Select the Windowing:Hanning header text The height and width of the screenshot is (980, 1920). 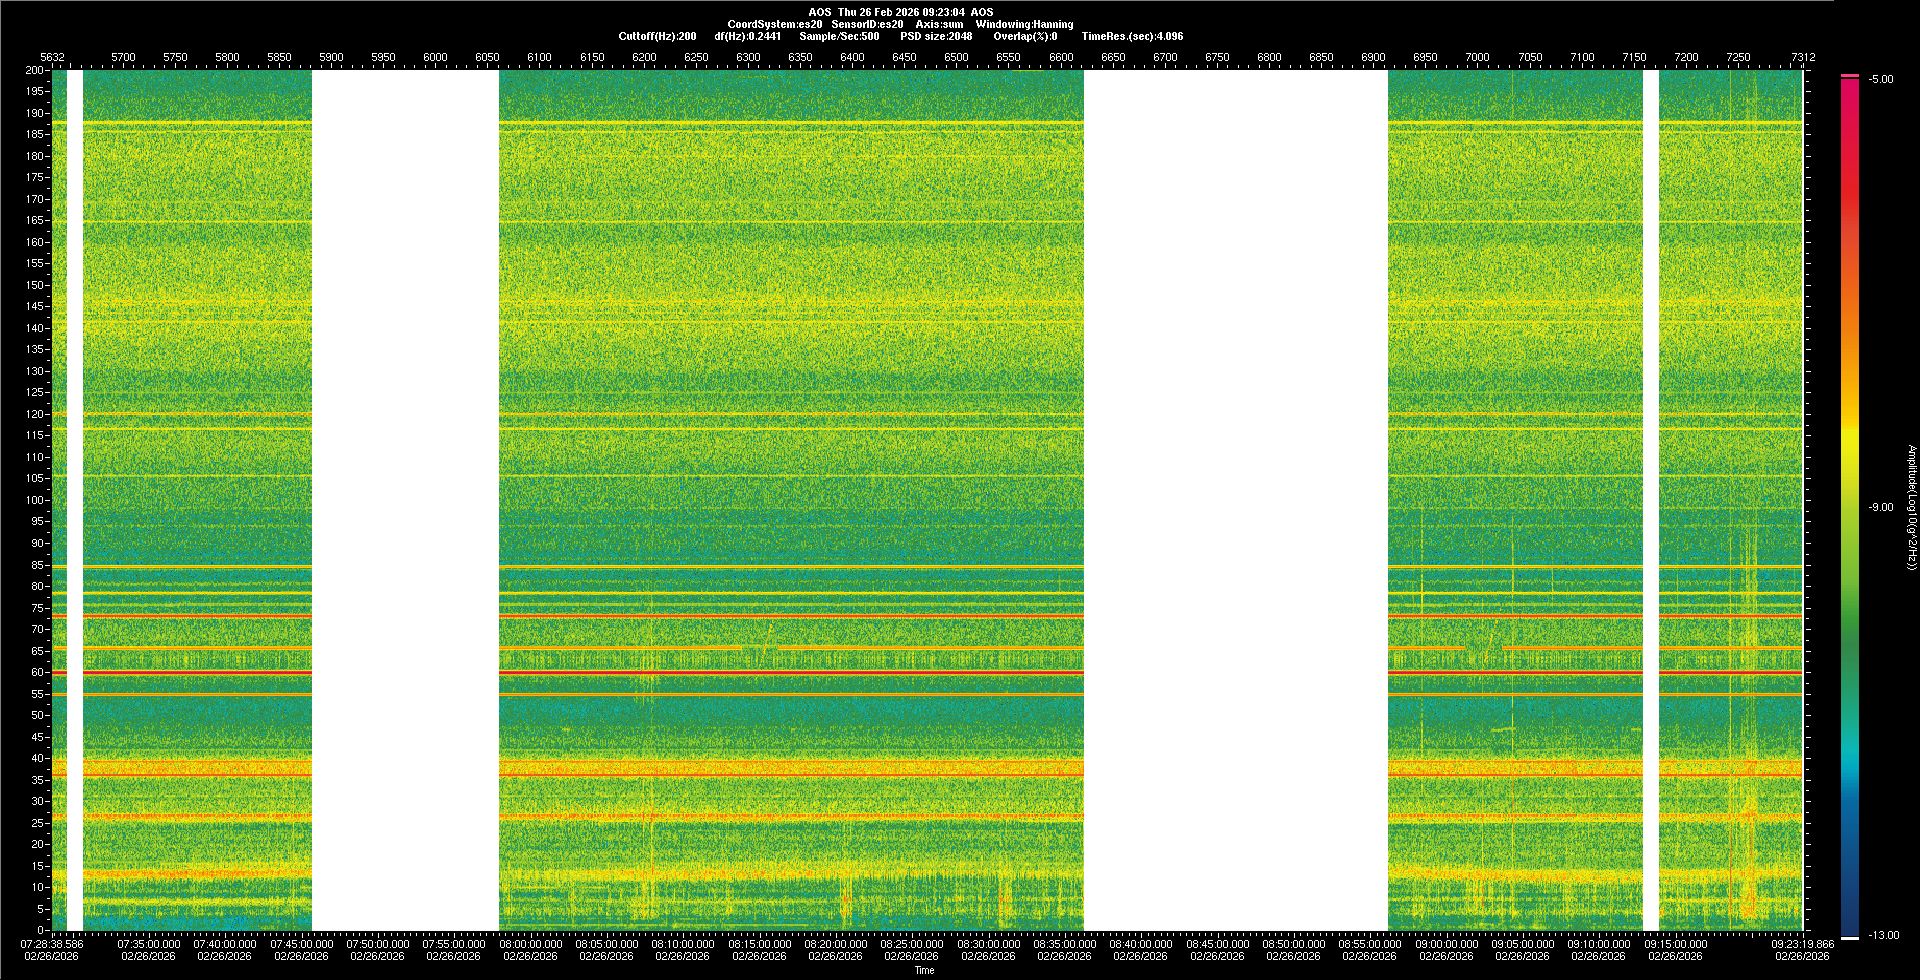click(1024, 24)
